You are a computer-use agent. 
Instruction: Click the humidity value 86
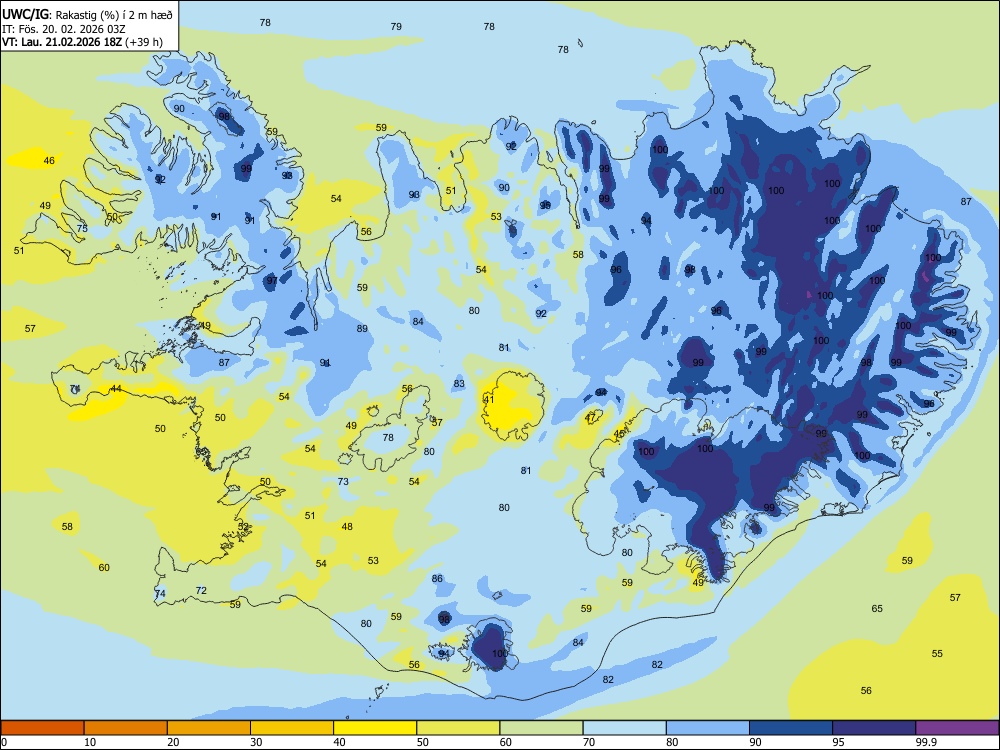tap(437, 578)
